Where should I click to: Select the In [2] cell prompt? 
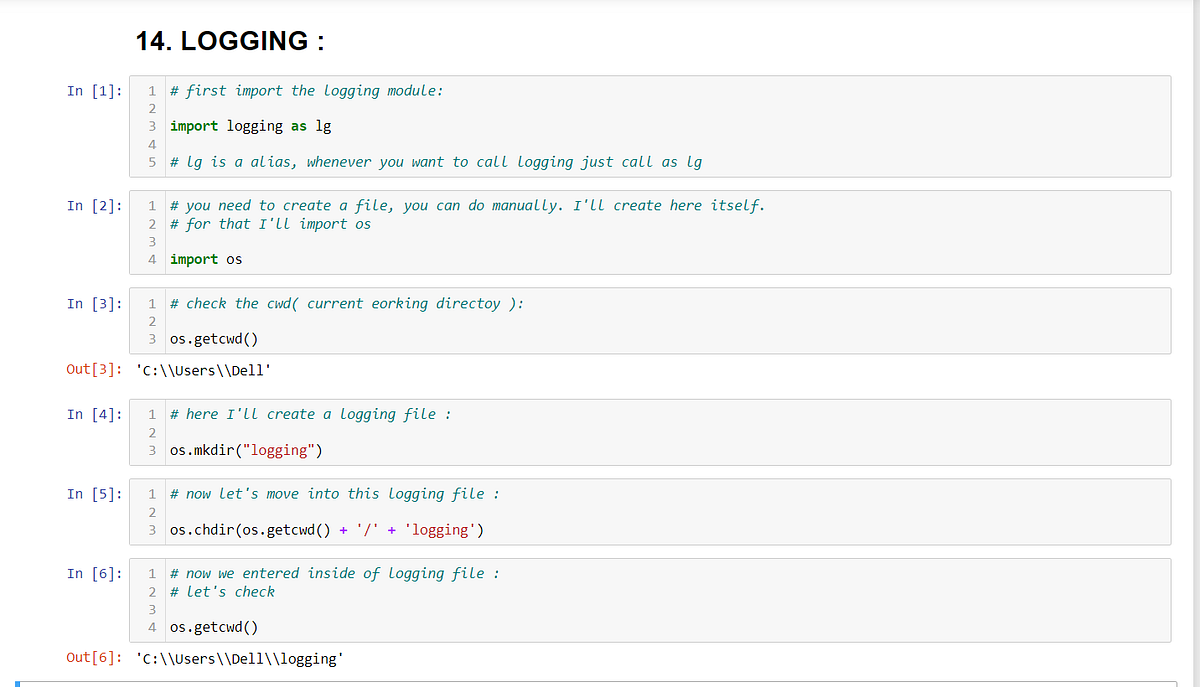[95, 206]
